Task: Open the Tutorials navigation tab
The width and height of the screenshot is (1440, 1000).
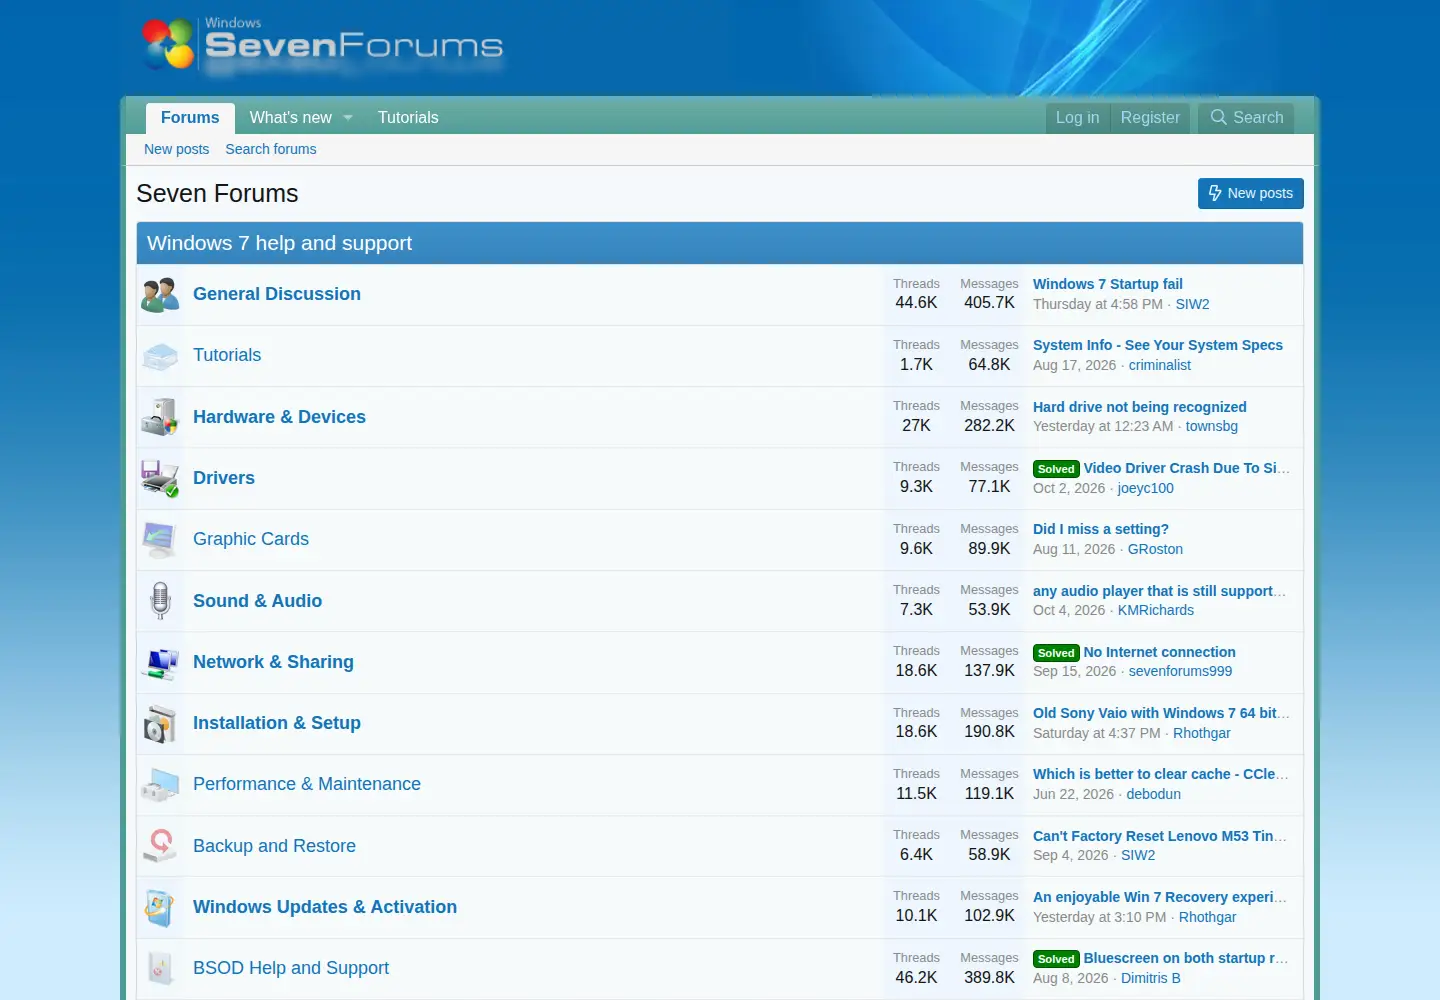Action: point(408,118)
